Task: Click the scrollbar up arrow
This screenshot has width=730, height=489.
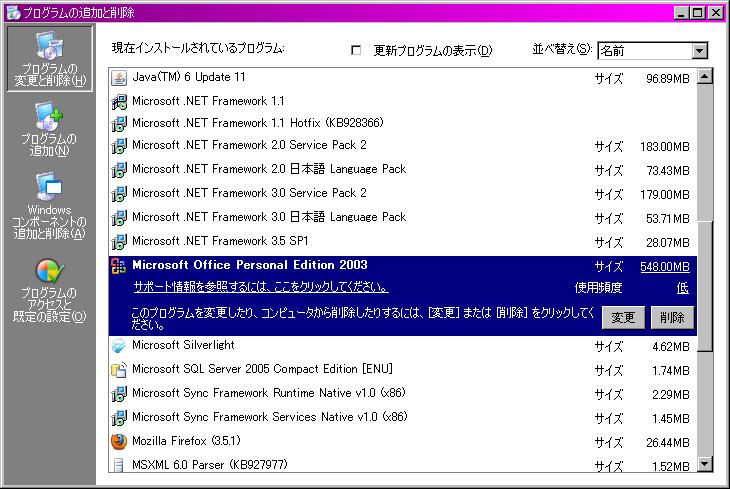Action: point(705,76)
